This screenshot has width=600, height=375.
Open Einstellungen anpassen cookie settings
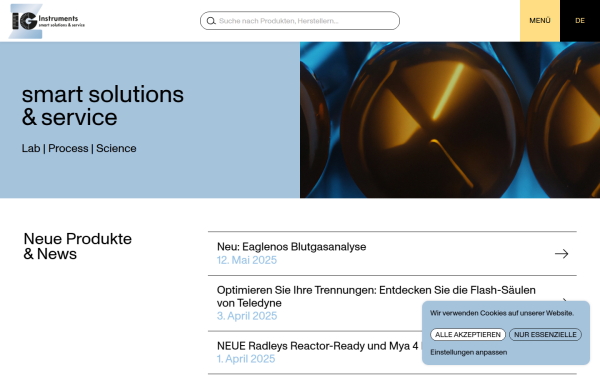468,352
